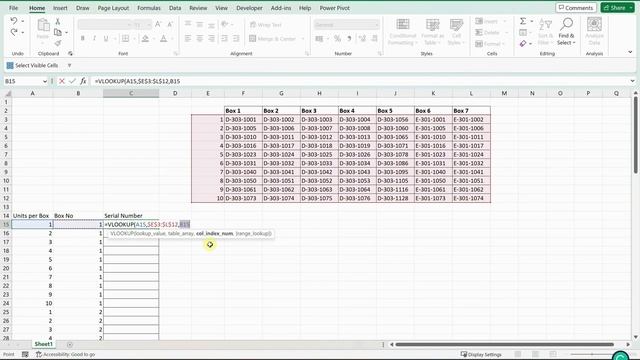Expand the formula bar
640x360 pixels.
(x=632, y=81)
